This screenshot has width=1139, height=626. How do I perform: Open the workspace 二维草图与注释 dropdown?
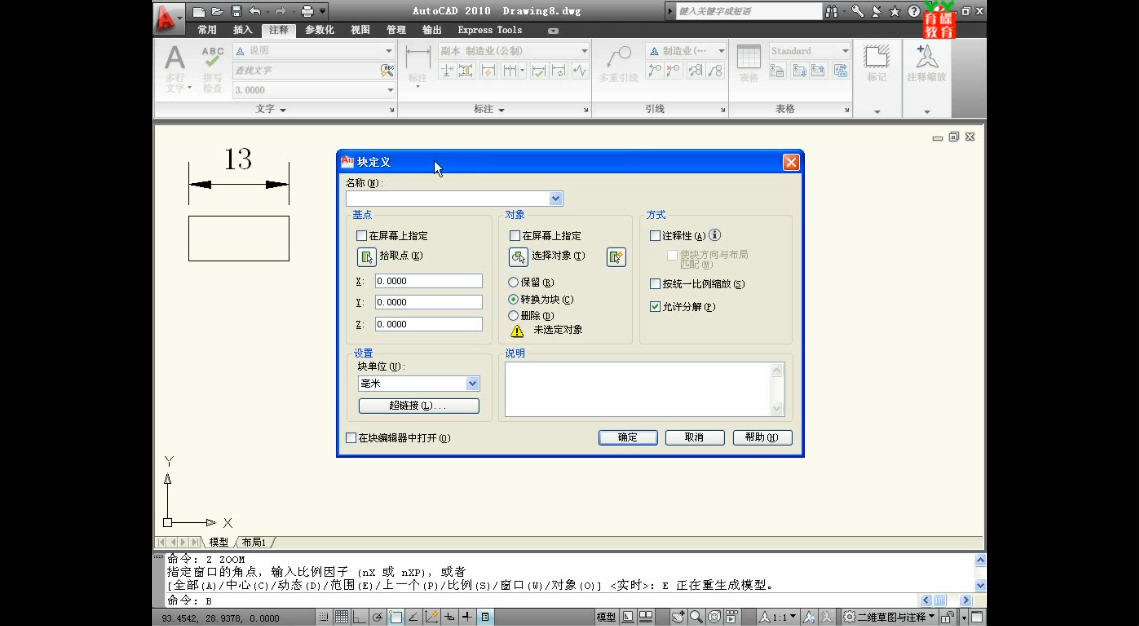(890, 617)
